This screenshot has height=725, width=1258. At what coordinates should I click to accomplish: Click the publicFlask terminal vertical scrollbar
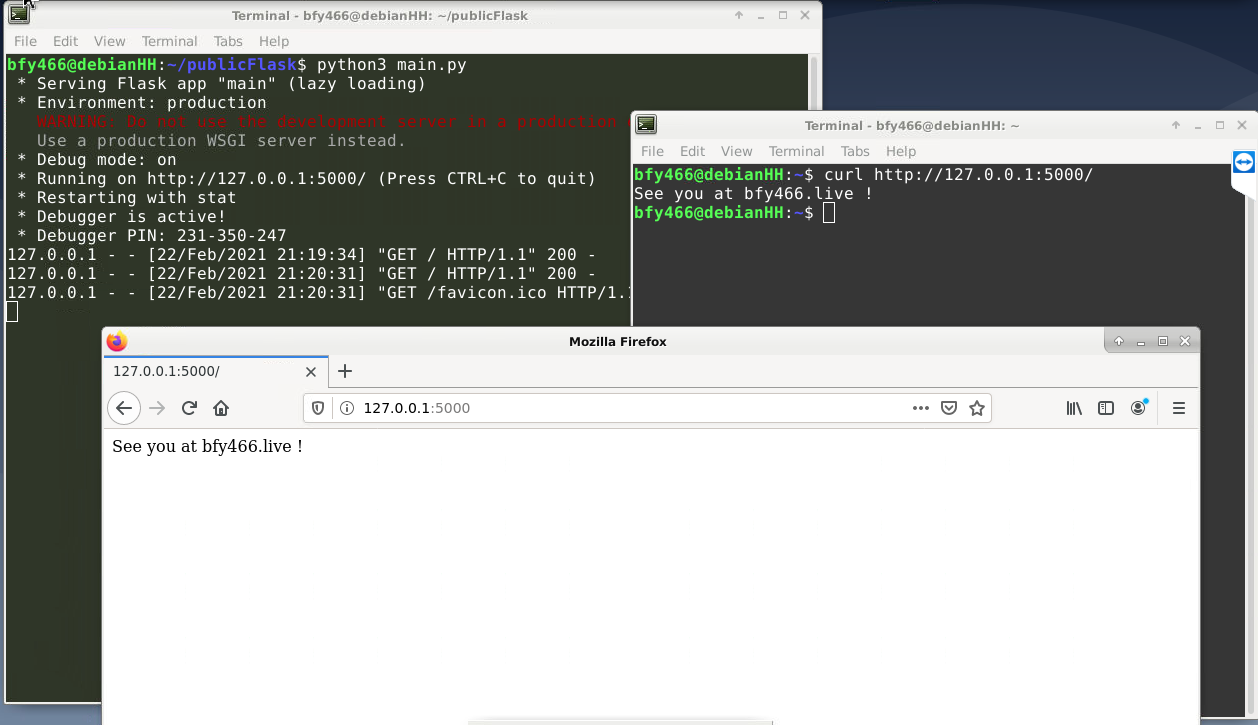tap(814, 80)
